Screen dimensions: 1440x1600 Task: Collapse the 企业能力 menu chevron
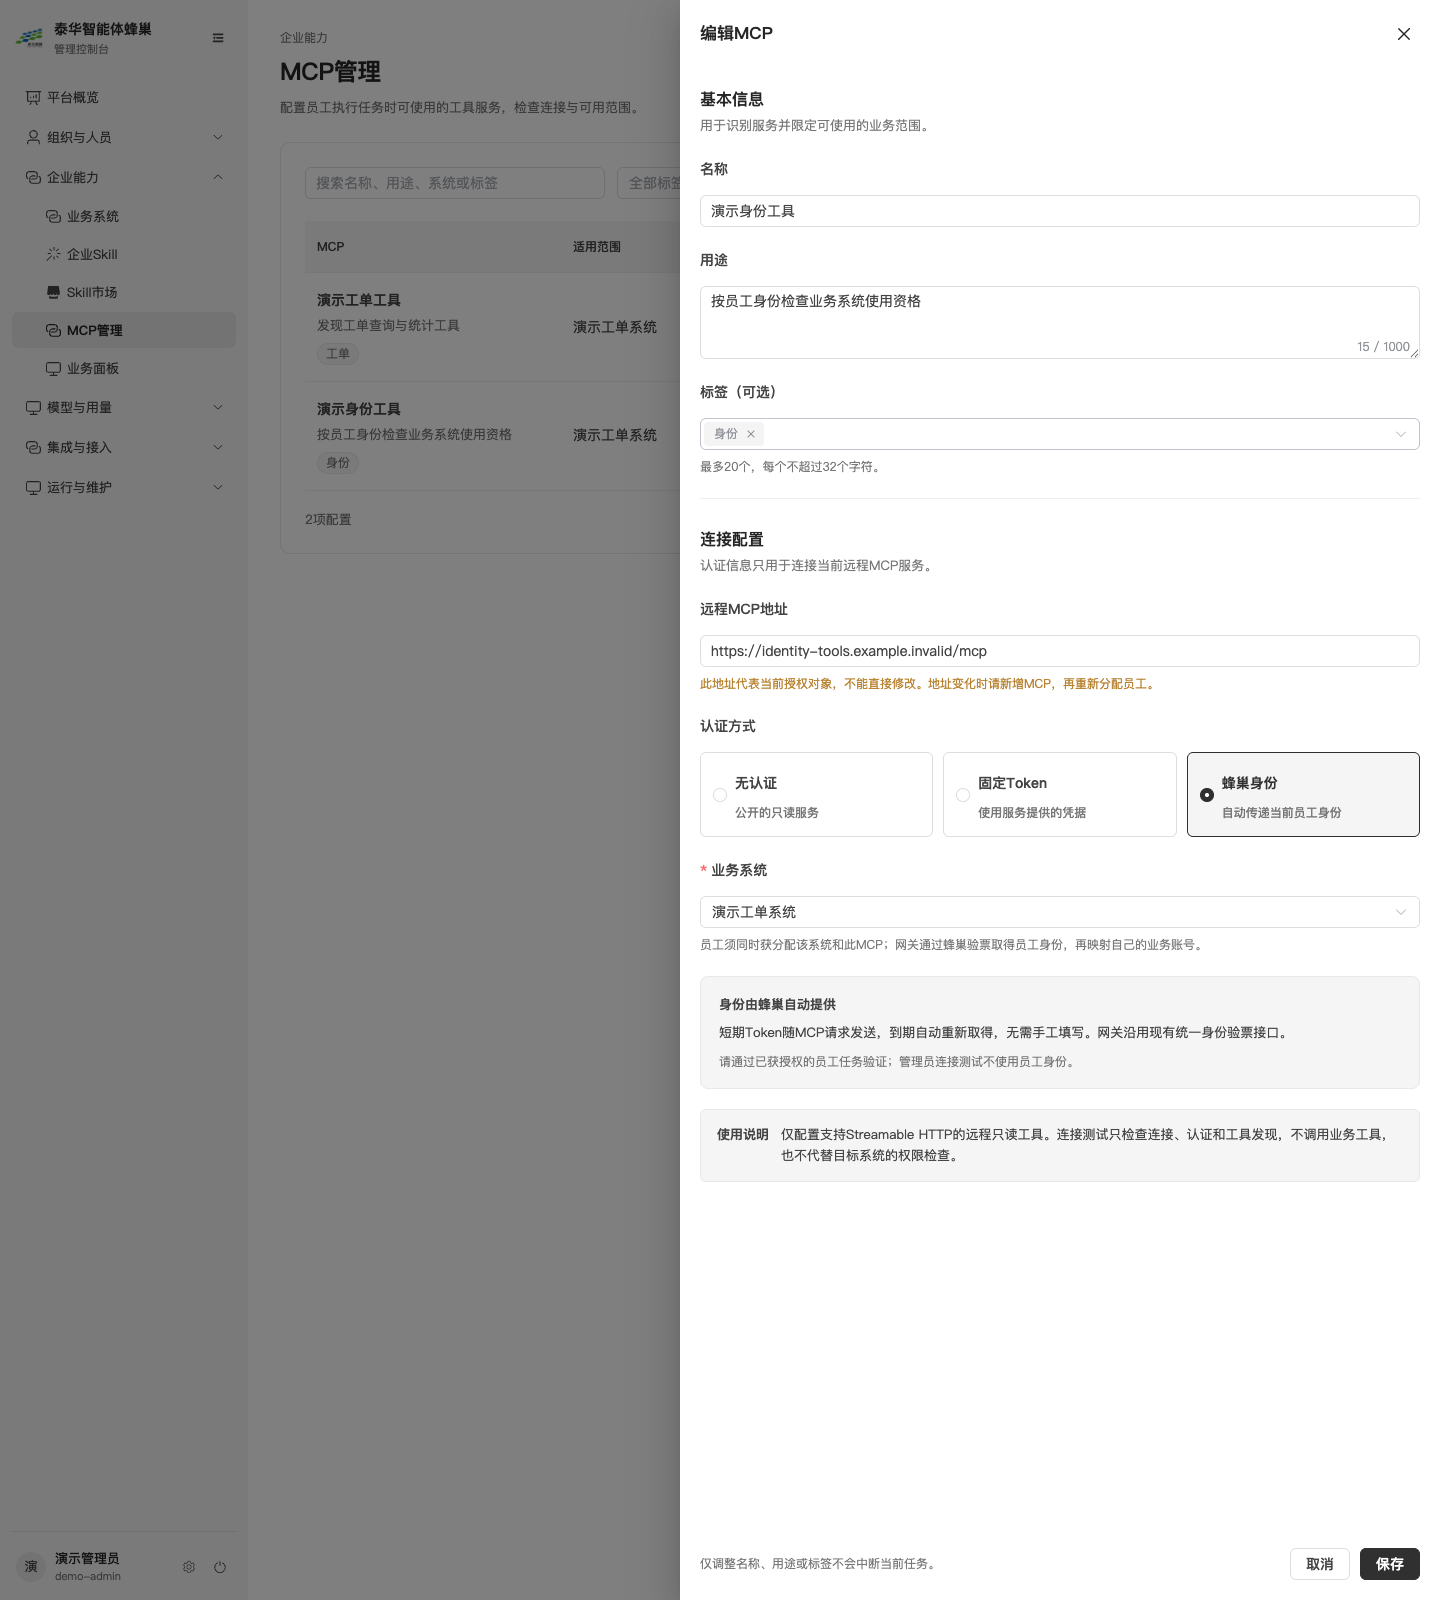tap(218, 177)
